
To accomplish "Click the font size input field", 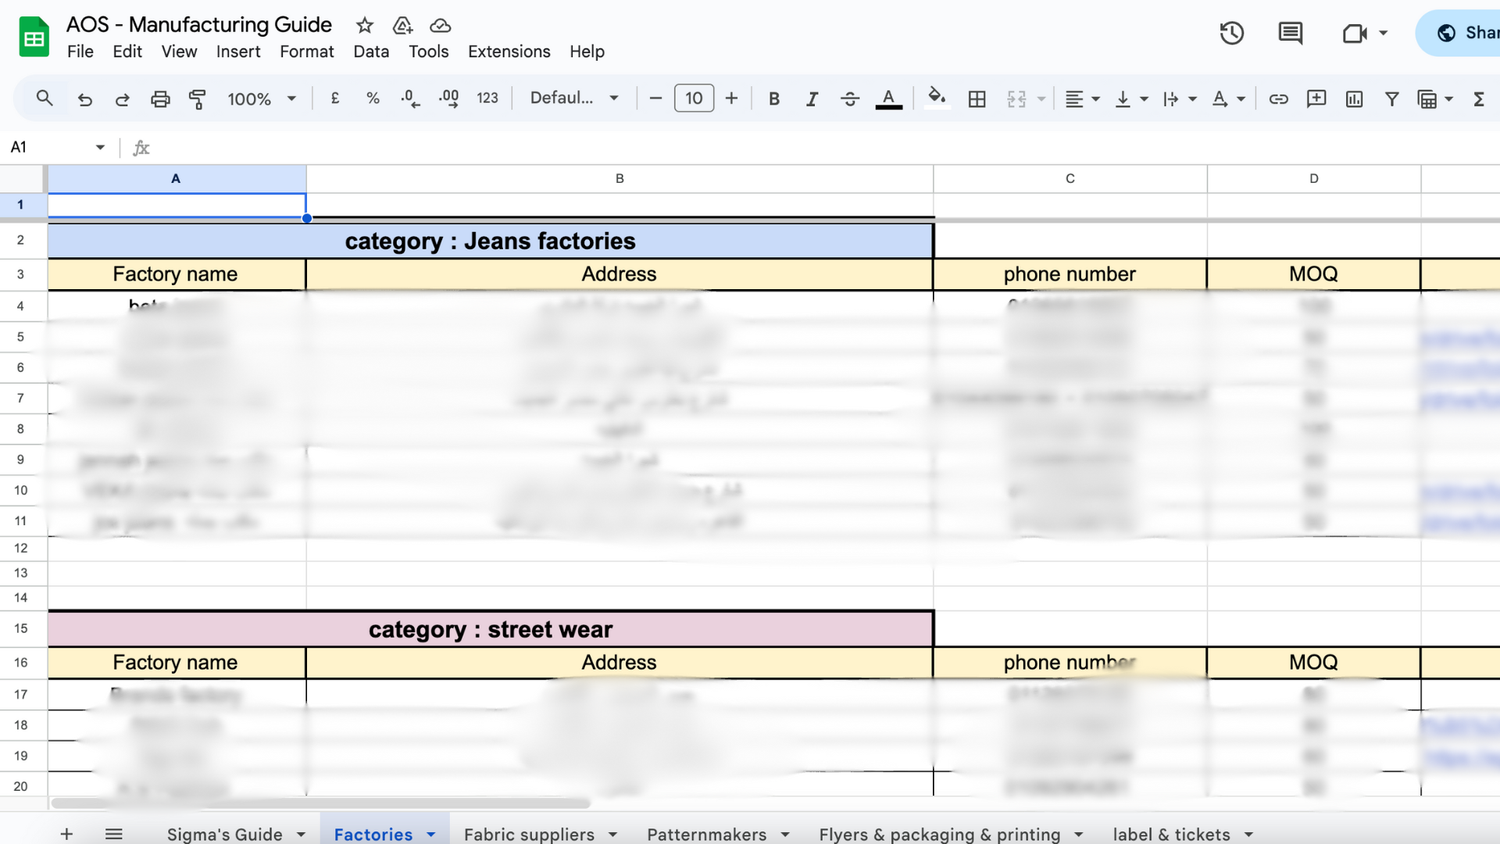I will [x=693, y=98].
